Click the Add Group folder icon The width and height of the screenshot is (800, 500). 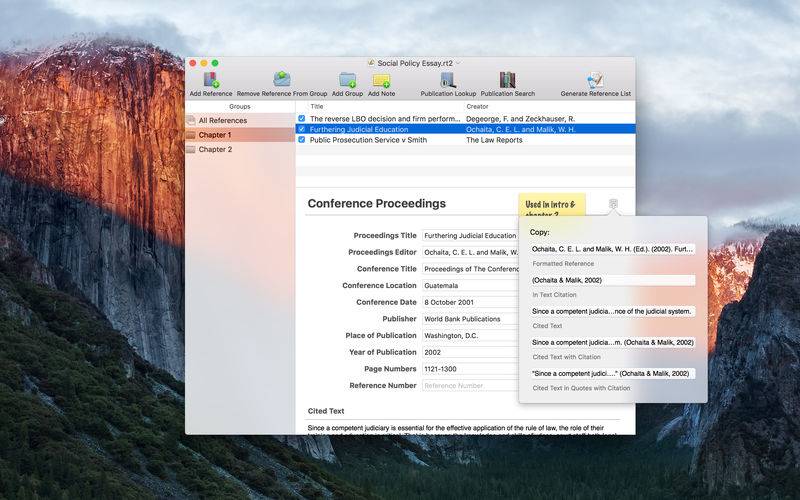(347, 80)
